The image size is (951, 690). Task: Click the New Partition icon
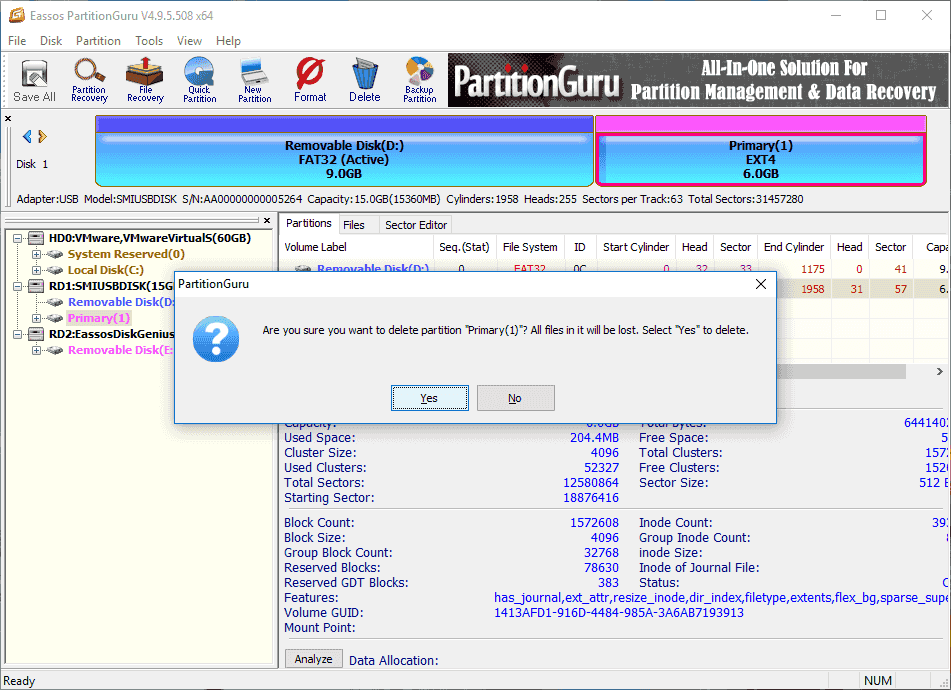[254, 80]
